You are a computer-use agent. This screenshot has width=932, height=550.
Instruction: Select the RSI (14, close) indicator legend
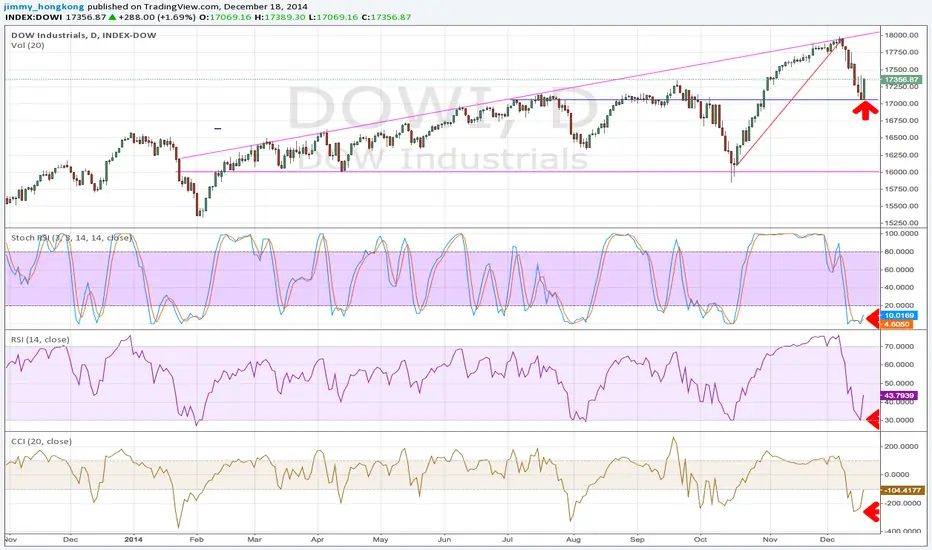pos(40,340)
